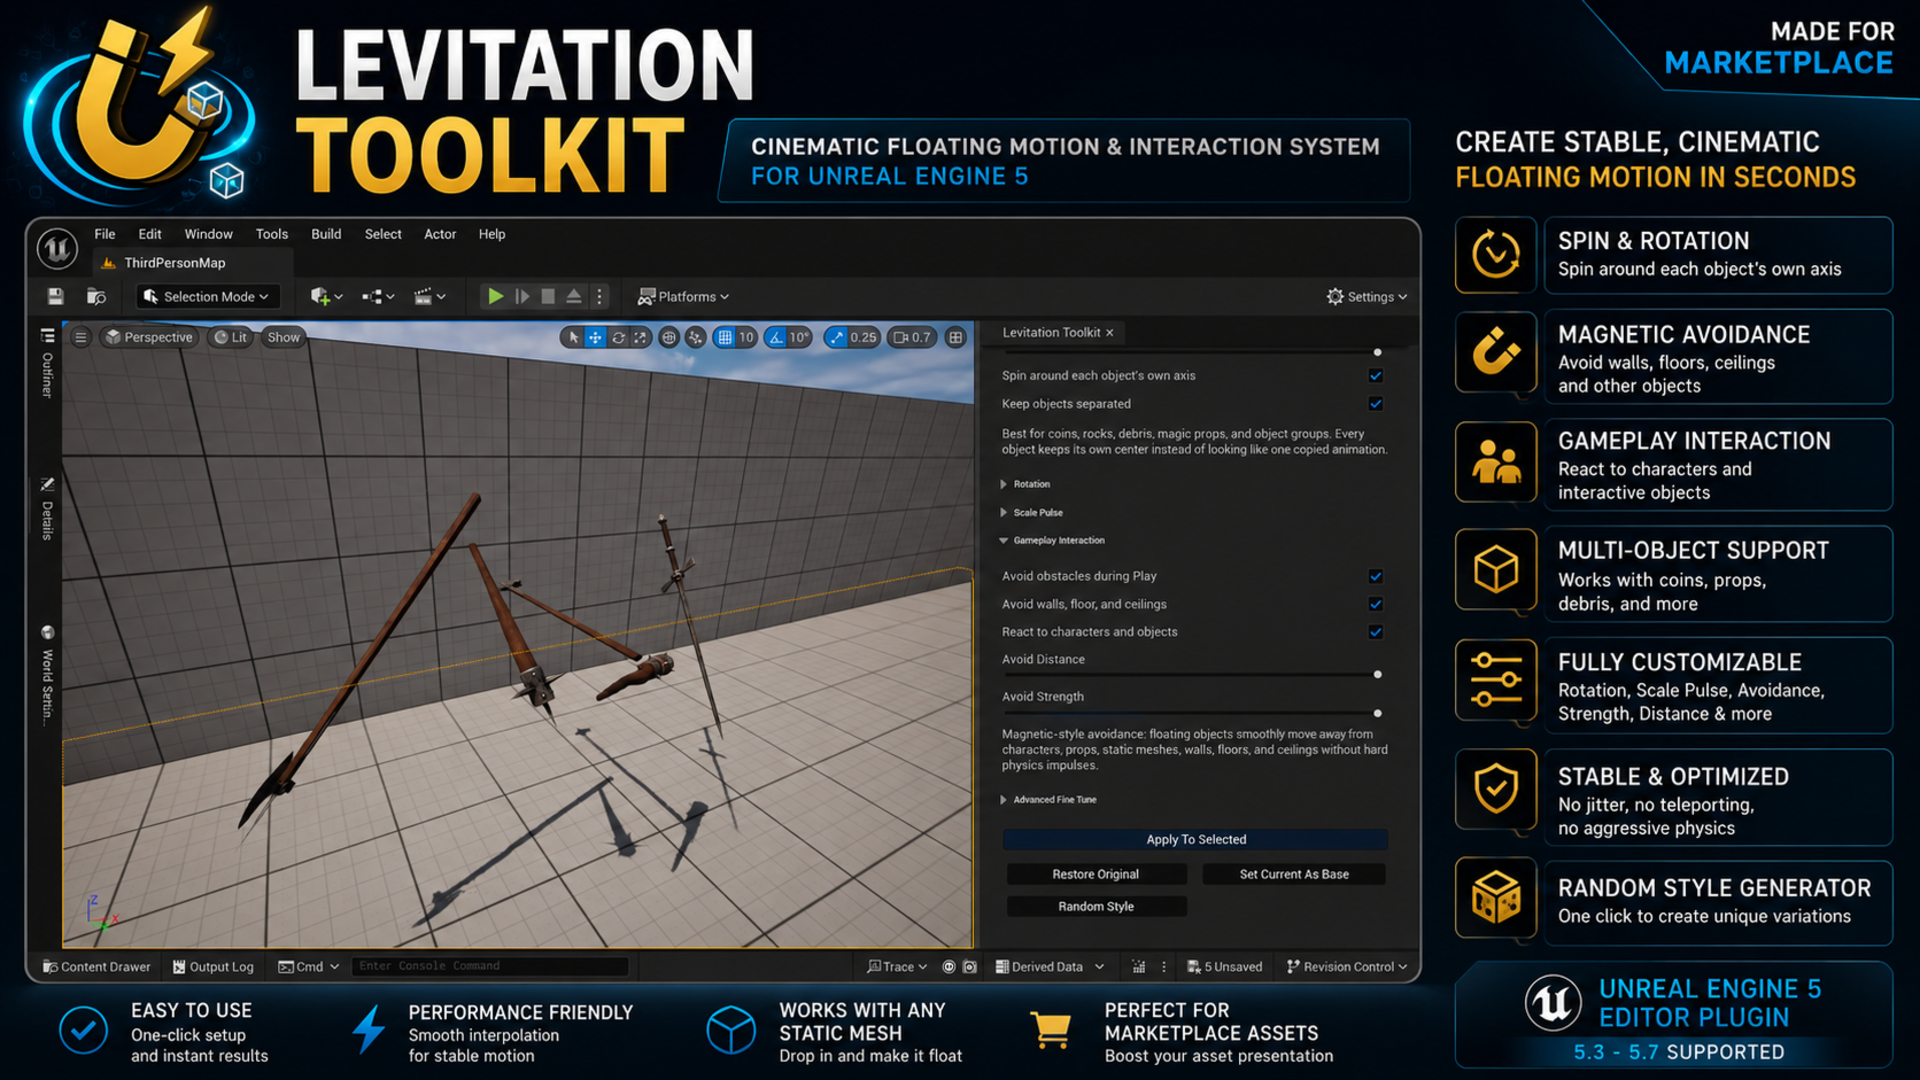Click the Restore Original button
The image size is (1920, 1080).
point(1096,874)
